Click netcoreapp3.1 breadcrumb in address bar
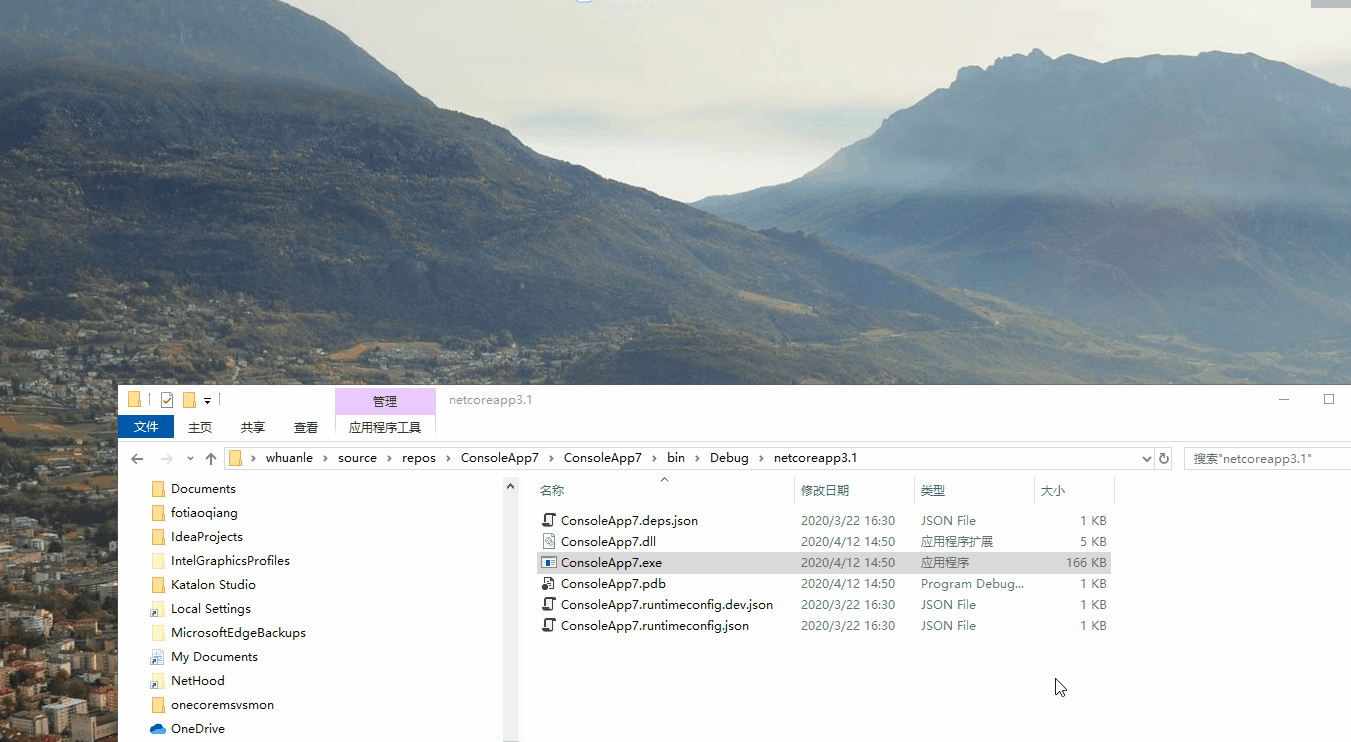1351x742 pixels. pyautogui.click(x=815, y=458)
